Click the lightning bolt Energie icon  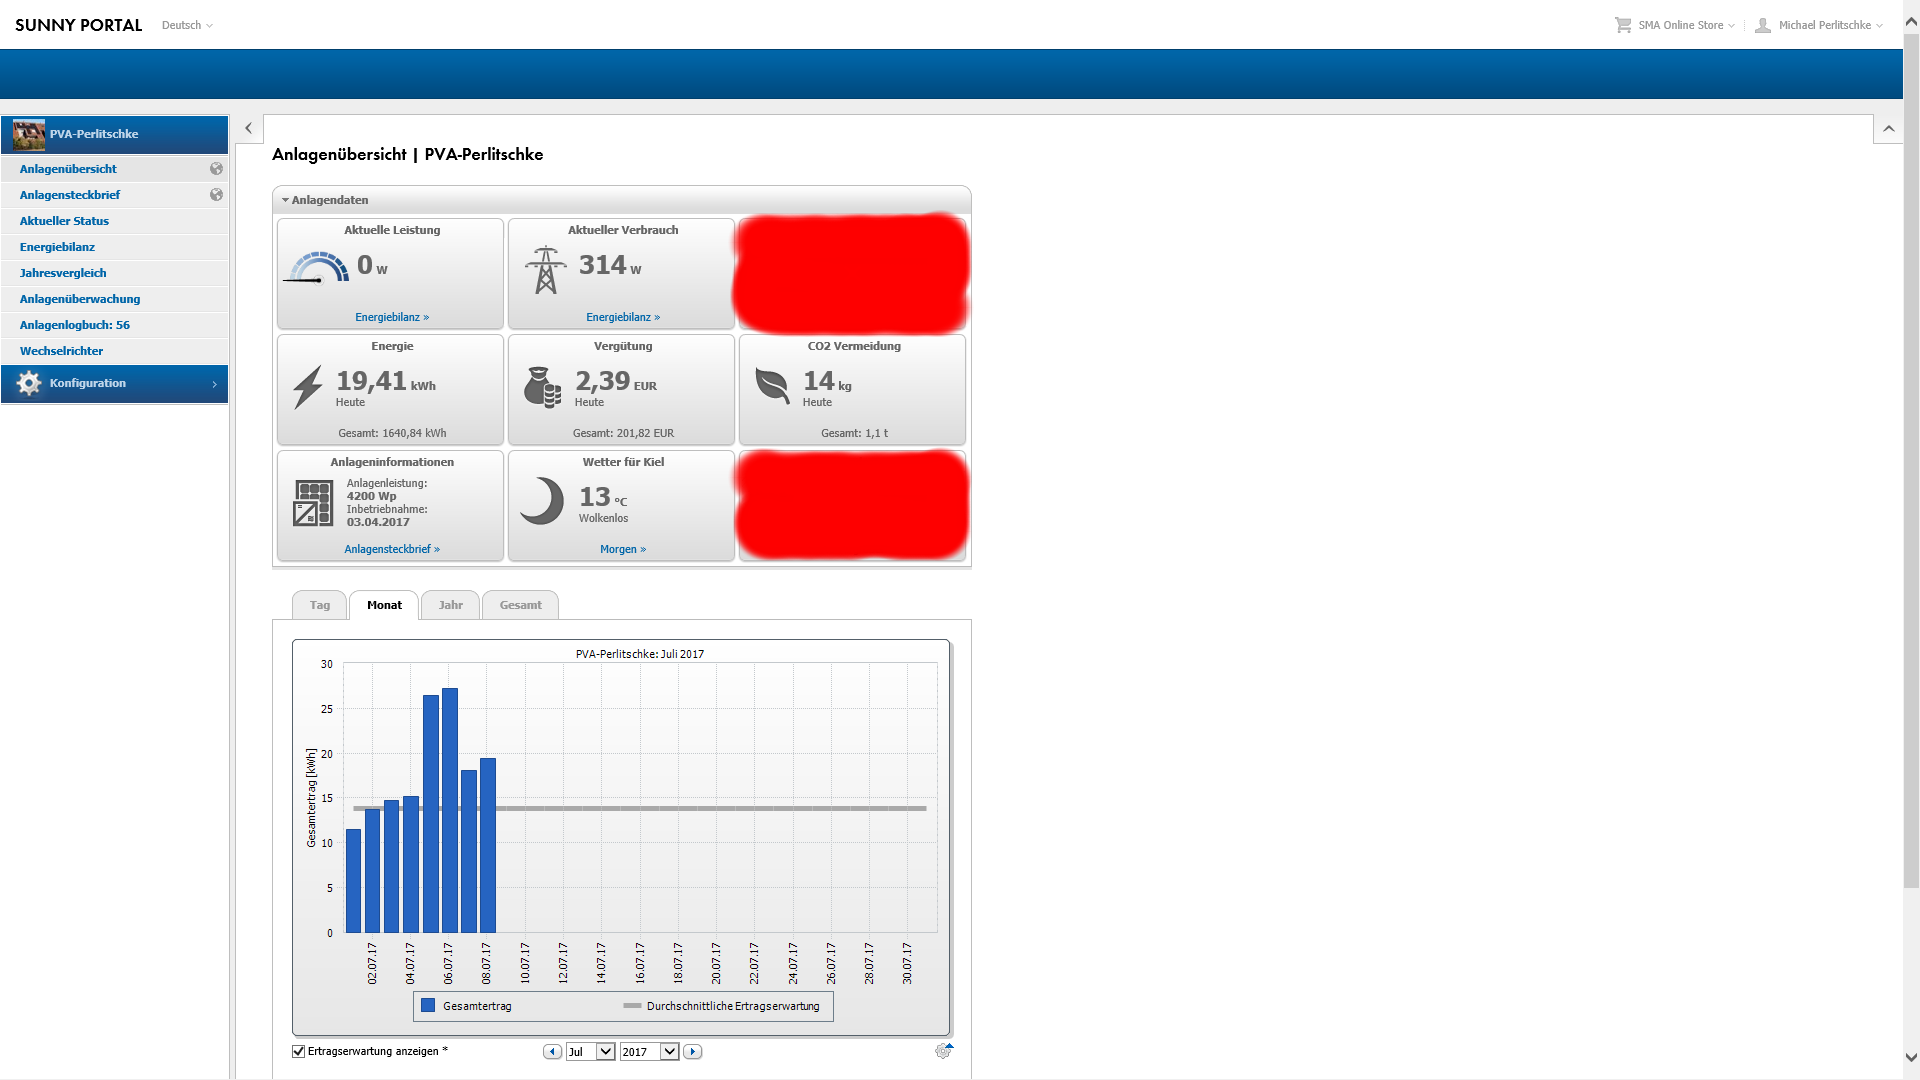coord(308,387)
